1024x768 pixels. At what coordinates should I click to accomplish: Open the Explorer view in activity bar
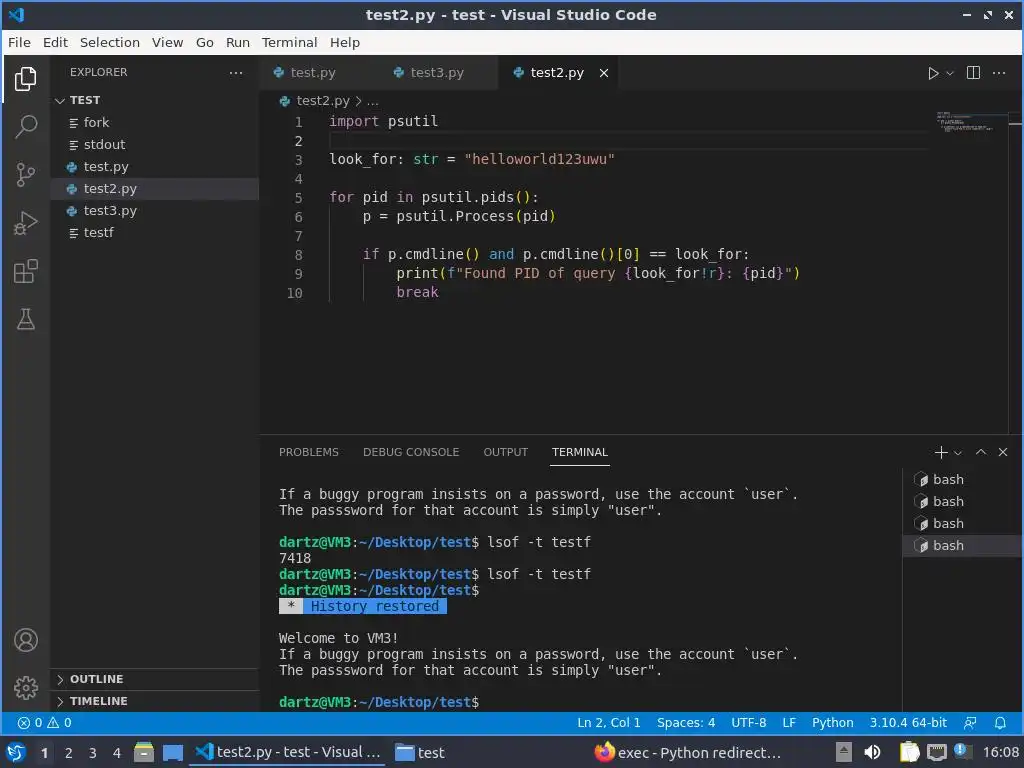25,79
